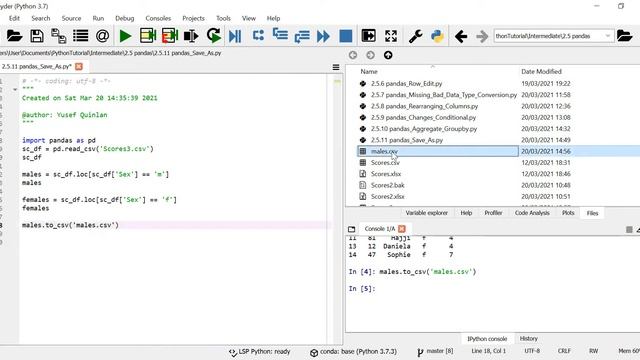Viewport: 640px width, 360px height.
Task: Click the git master branch status
Action: (435, 351)
